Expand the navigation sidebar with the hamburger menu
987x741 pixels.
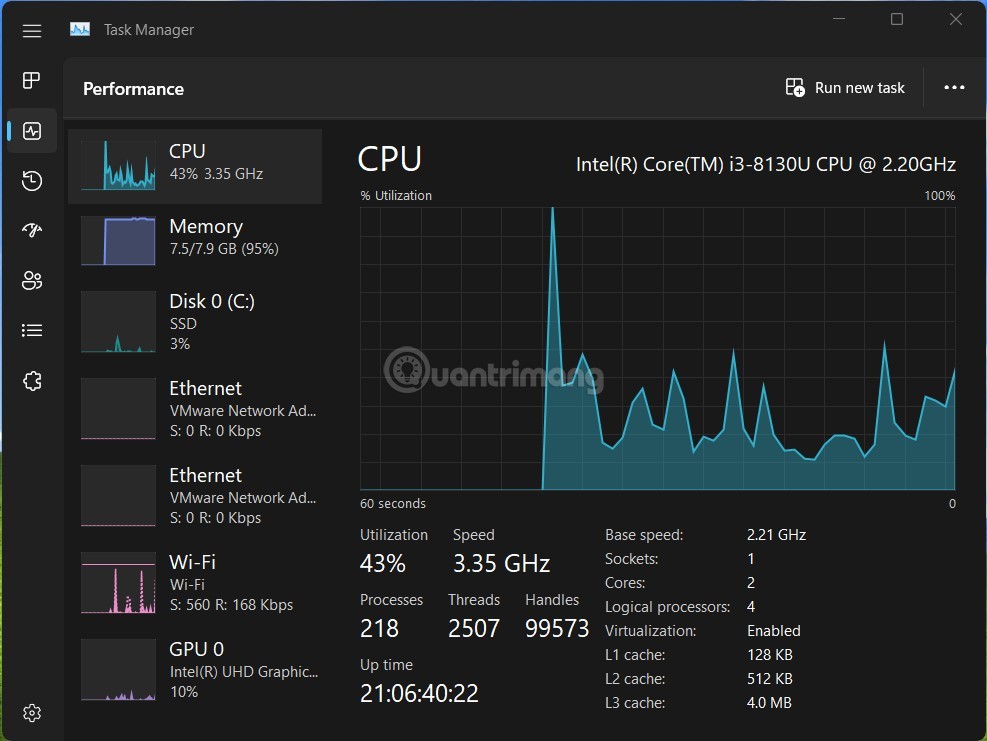31,30
